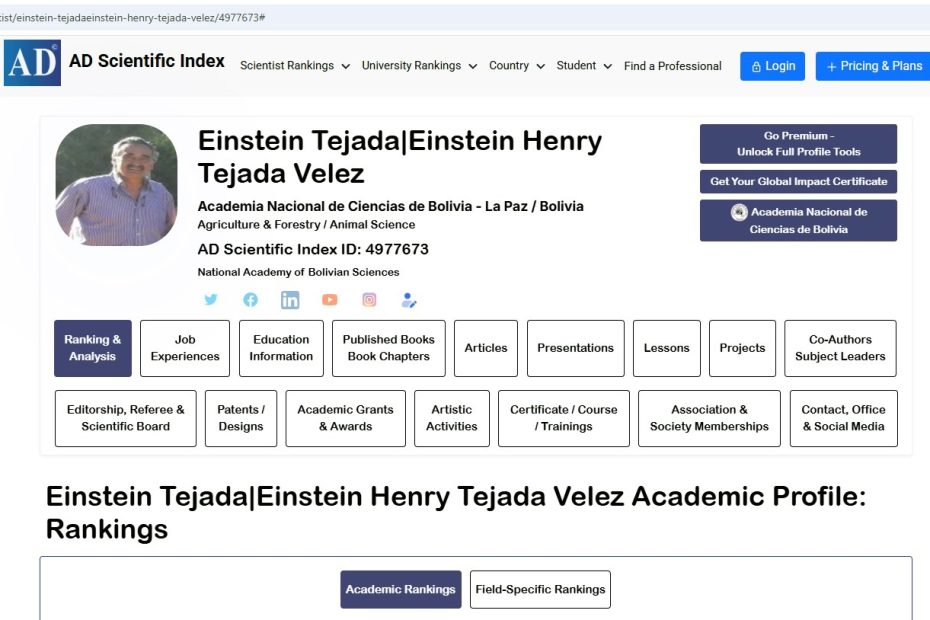Open the University Rankings dropdown menu
The width and height of the screenshot is (930, 620).
(x=419, y=66)
